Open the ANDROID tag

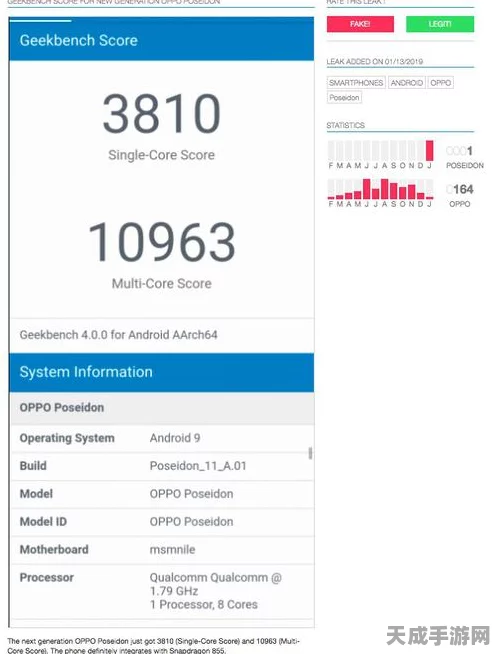click(407, 83)
